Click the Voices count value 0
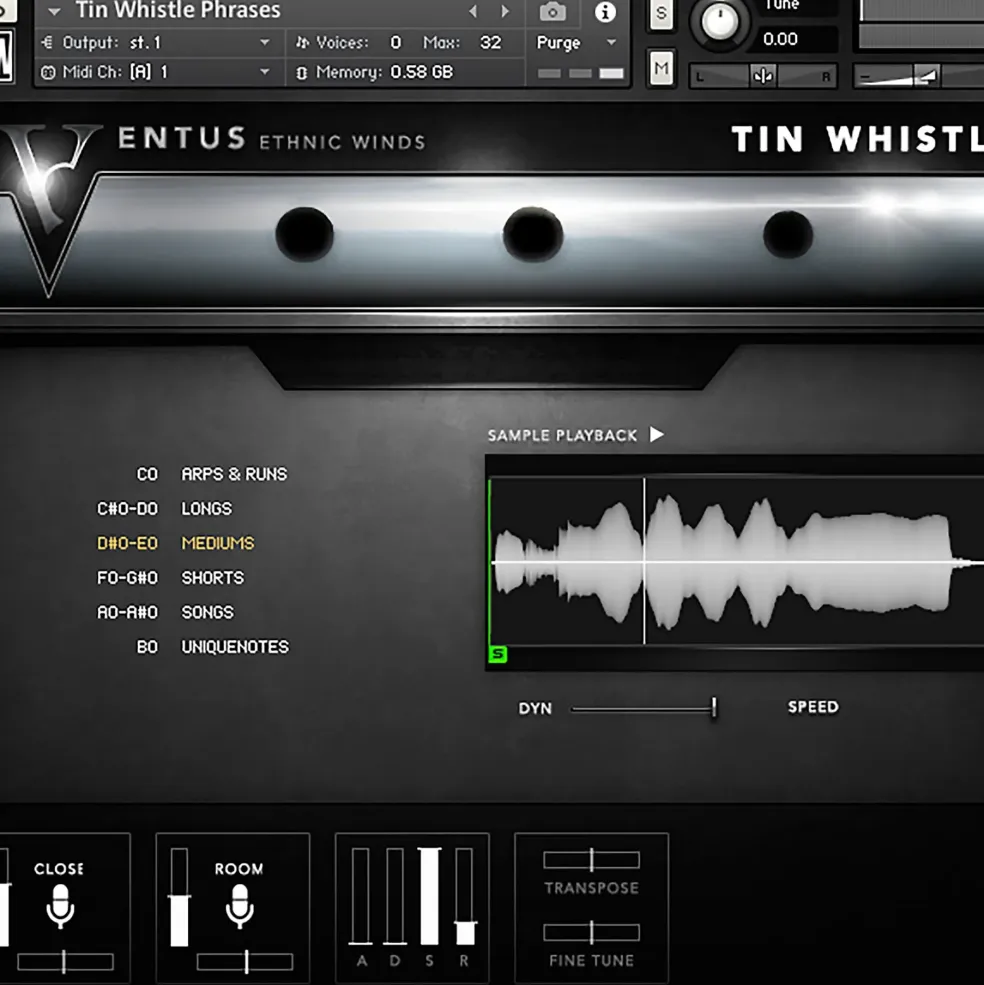 [x=395, y=43]
